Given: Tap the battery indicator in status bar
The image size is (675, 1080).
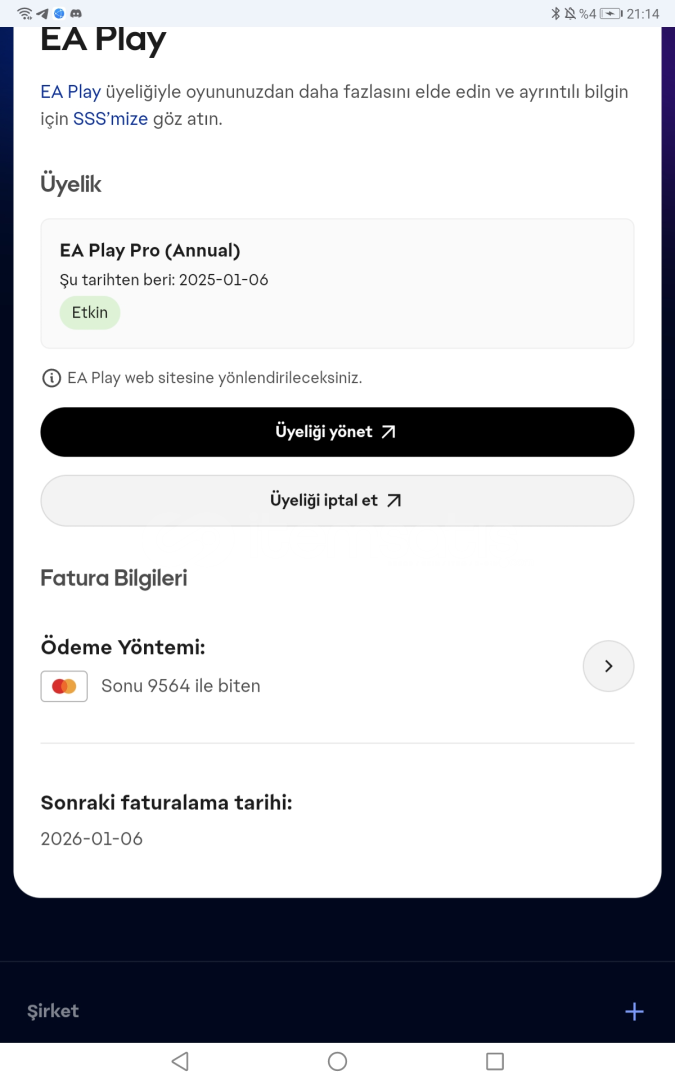Looking at the screenshot, I should (611, 13).
